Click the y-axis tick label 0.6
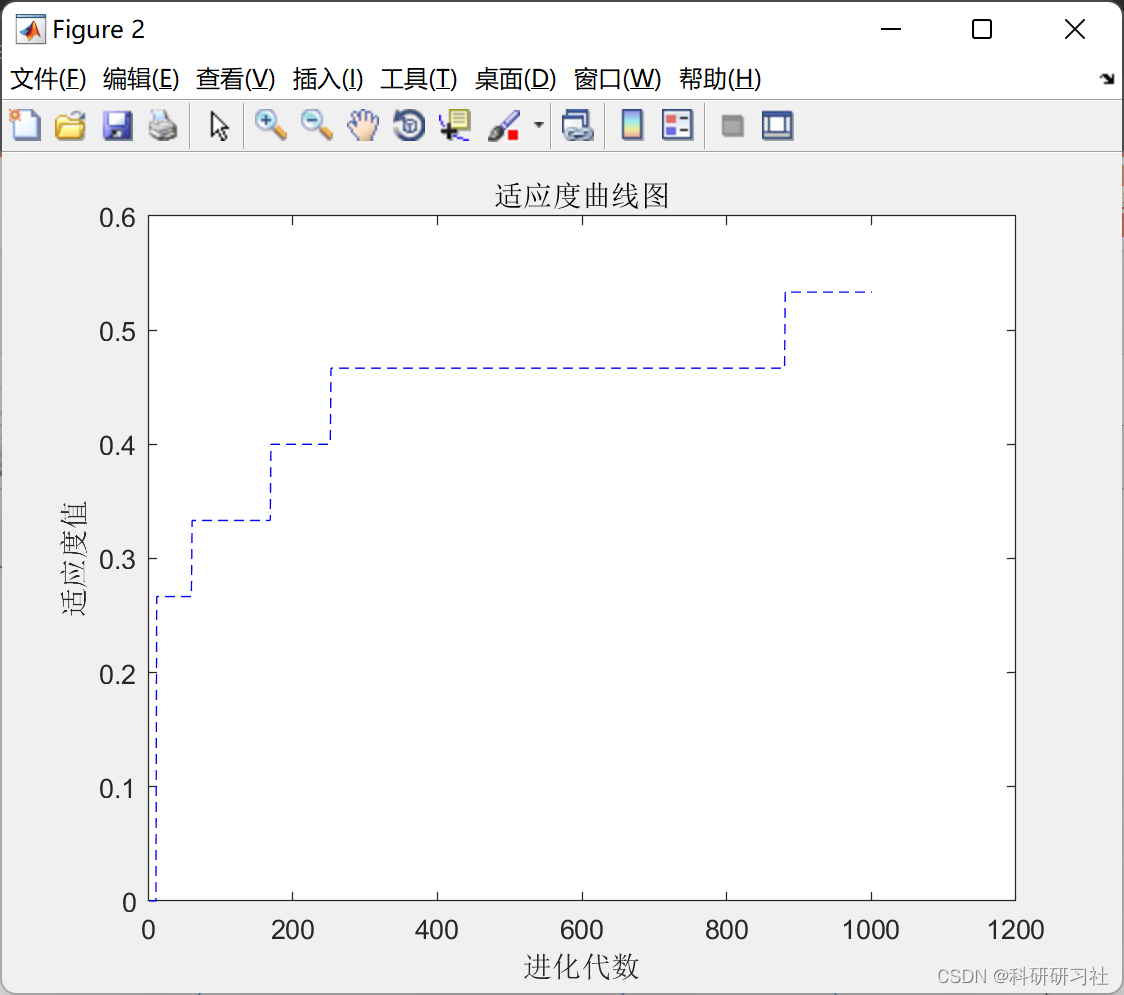 coord(118,218)
